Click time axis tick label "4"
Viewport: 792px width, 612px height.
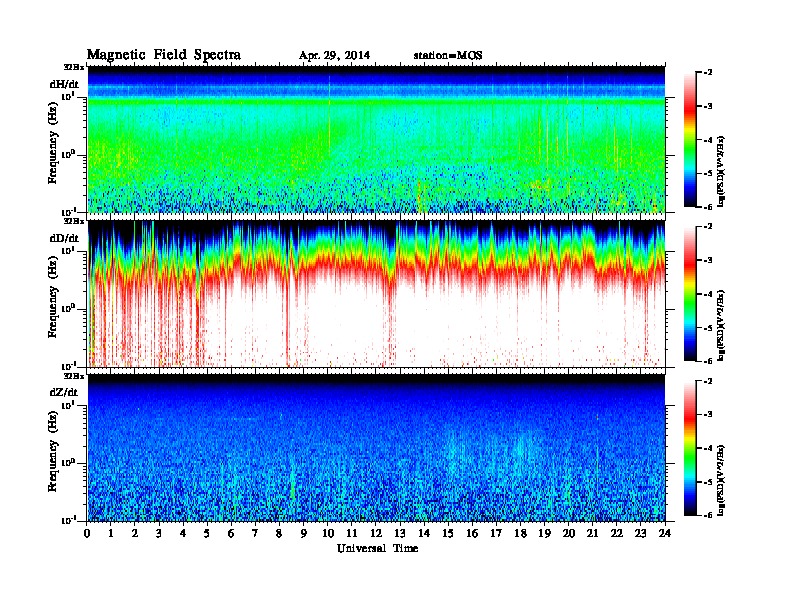point(183,533)
